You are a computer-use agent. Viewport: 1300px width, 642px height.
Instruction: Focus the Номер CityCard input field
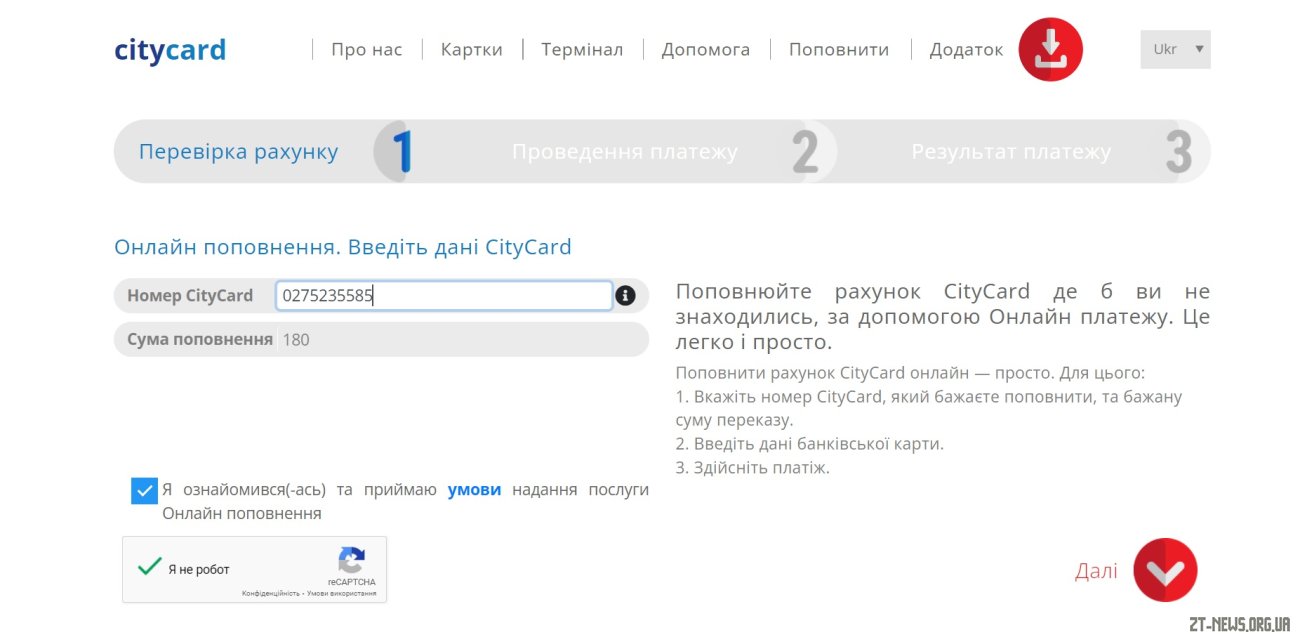coord(443,296)
